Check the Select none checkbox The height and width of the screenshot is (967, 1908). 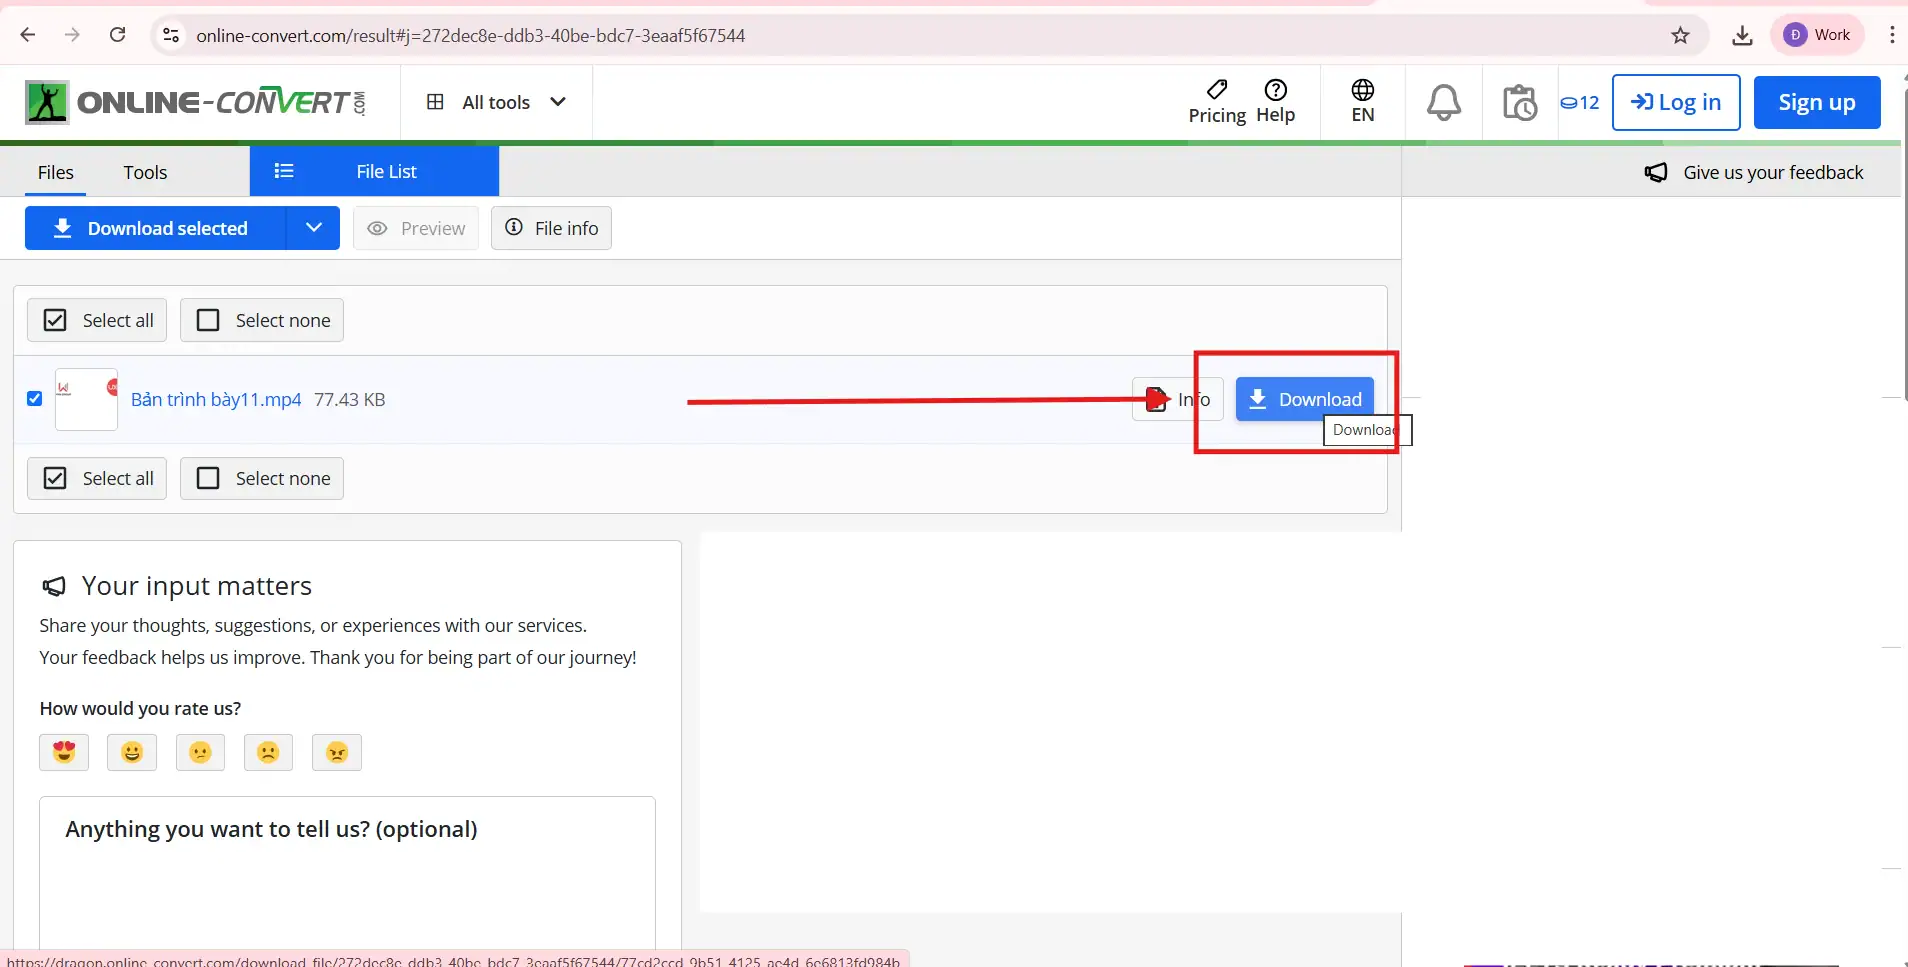tap(207, 320)
